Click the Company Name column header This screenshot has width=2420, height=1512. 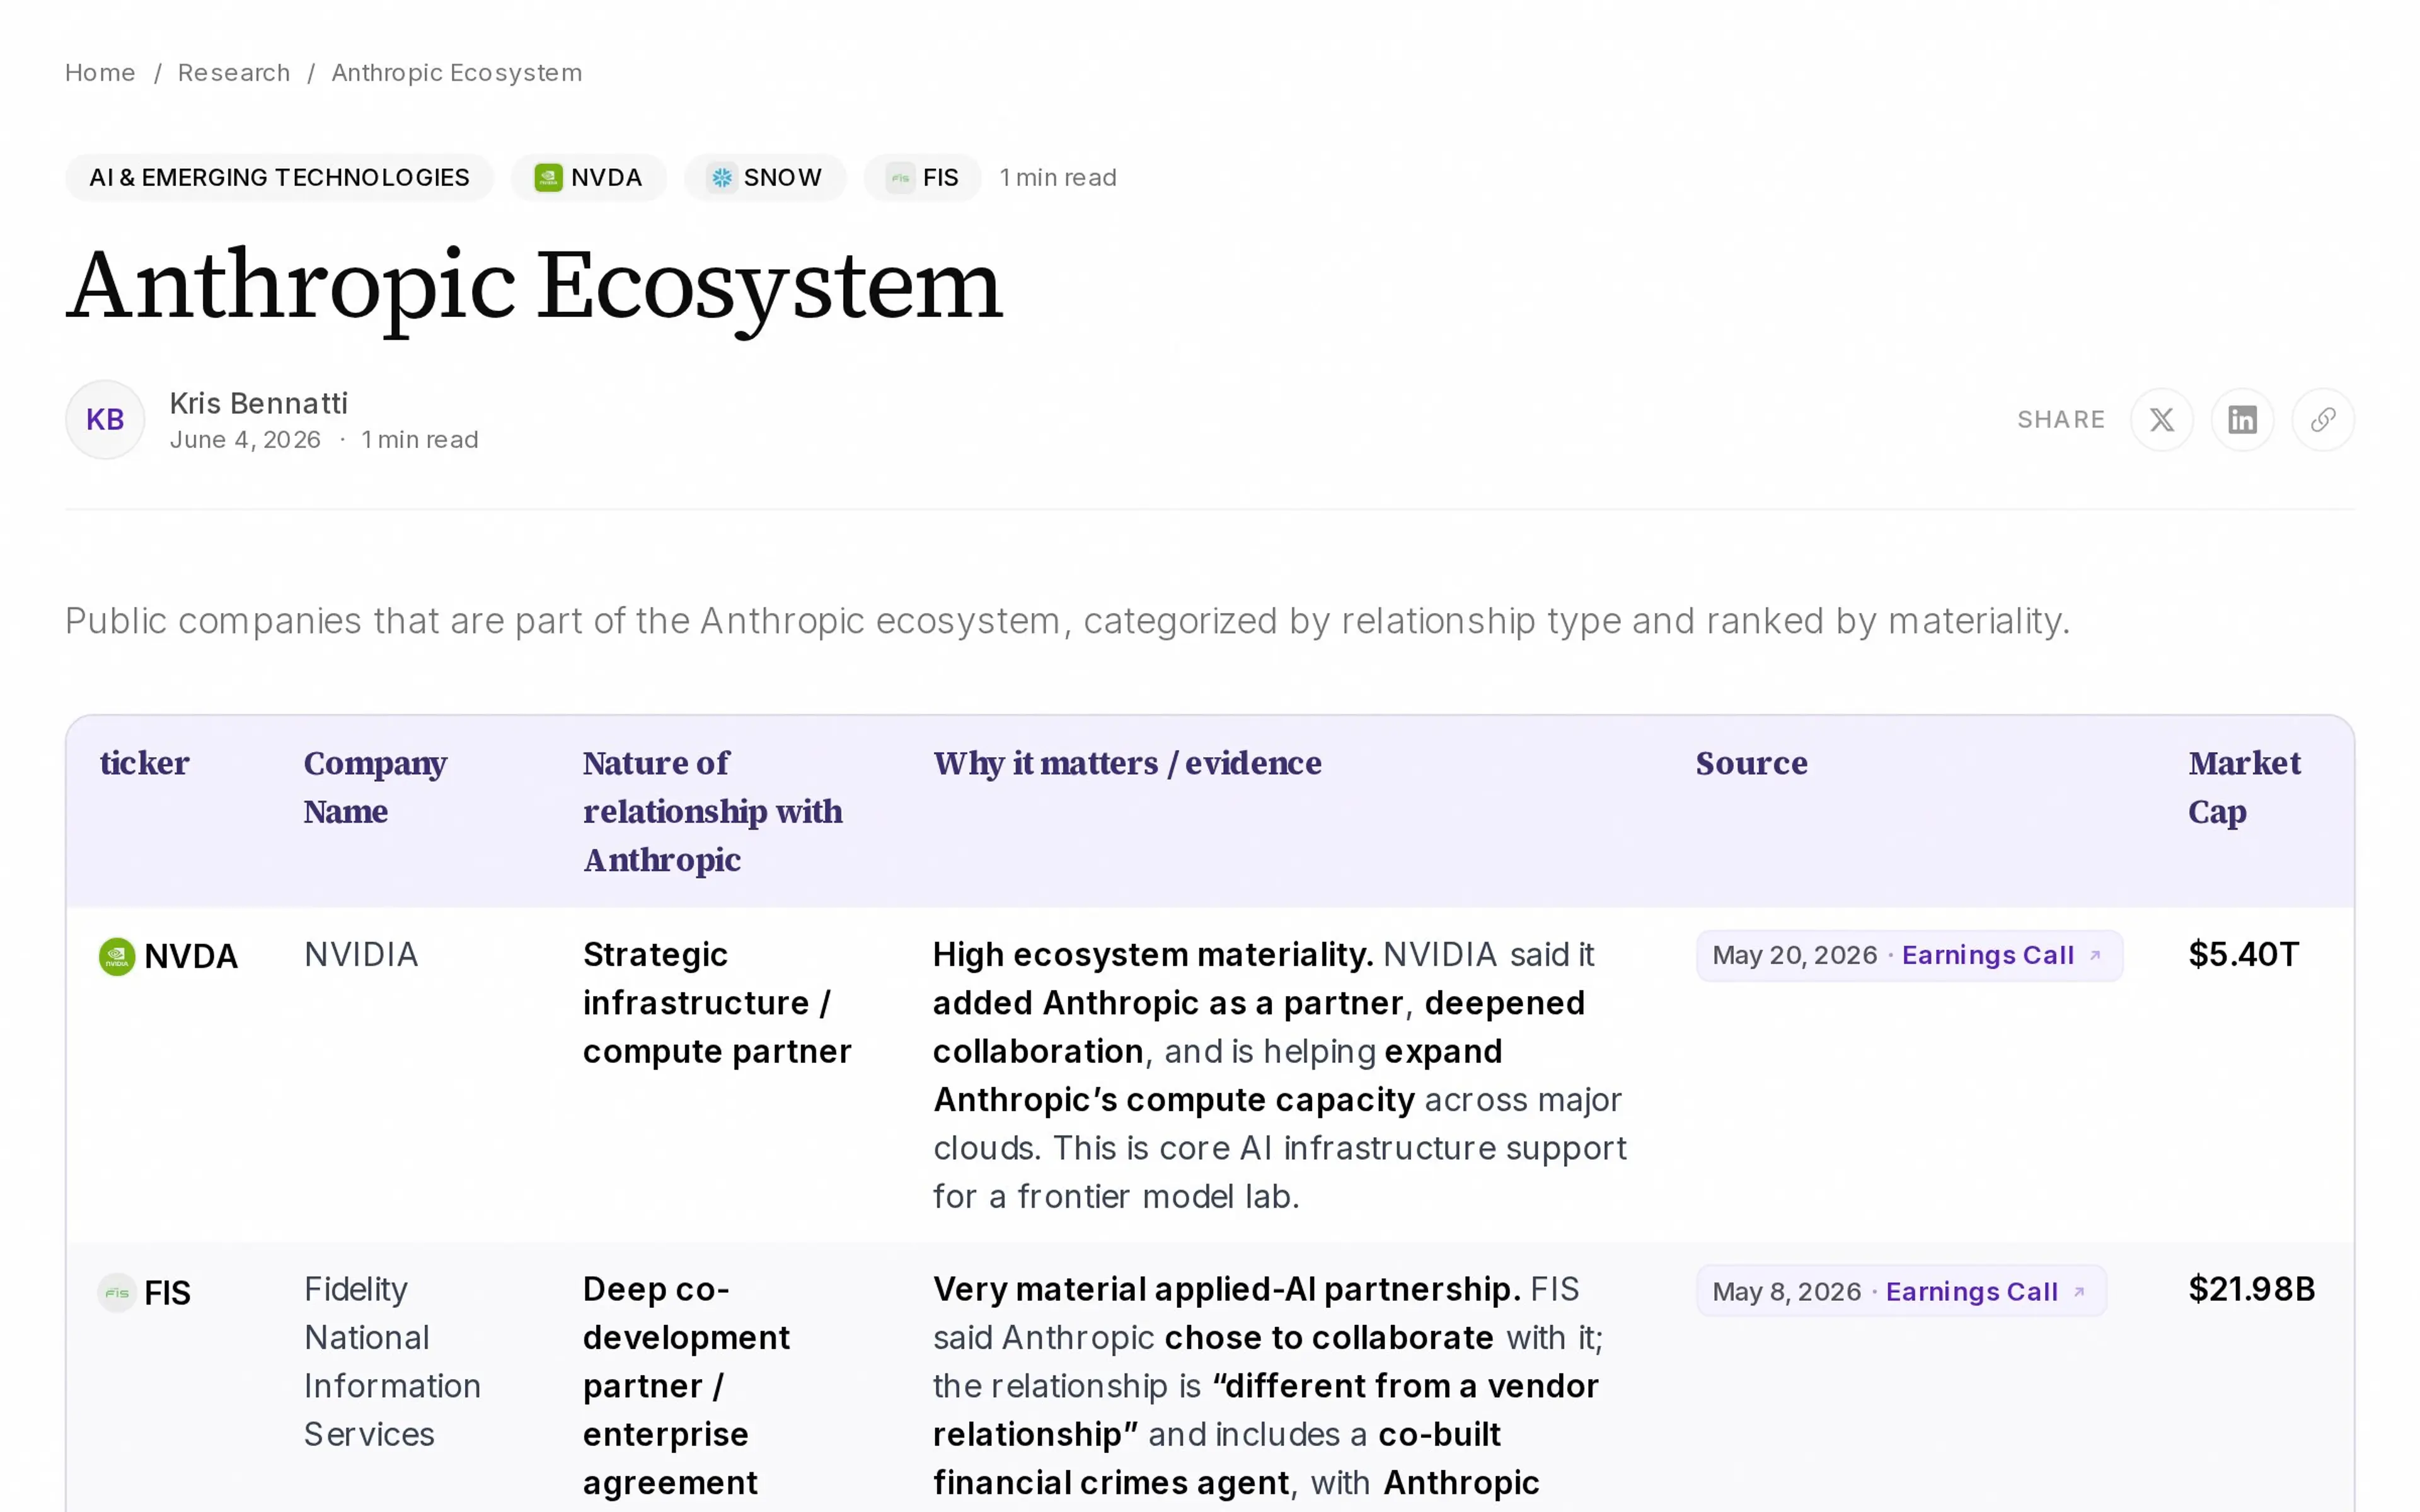click(375, 787)
